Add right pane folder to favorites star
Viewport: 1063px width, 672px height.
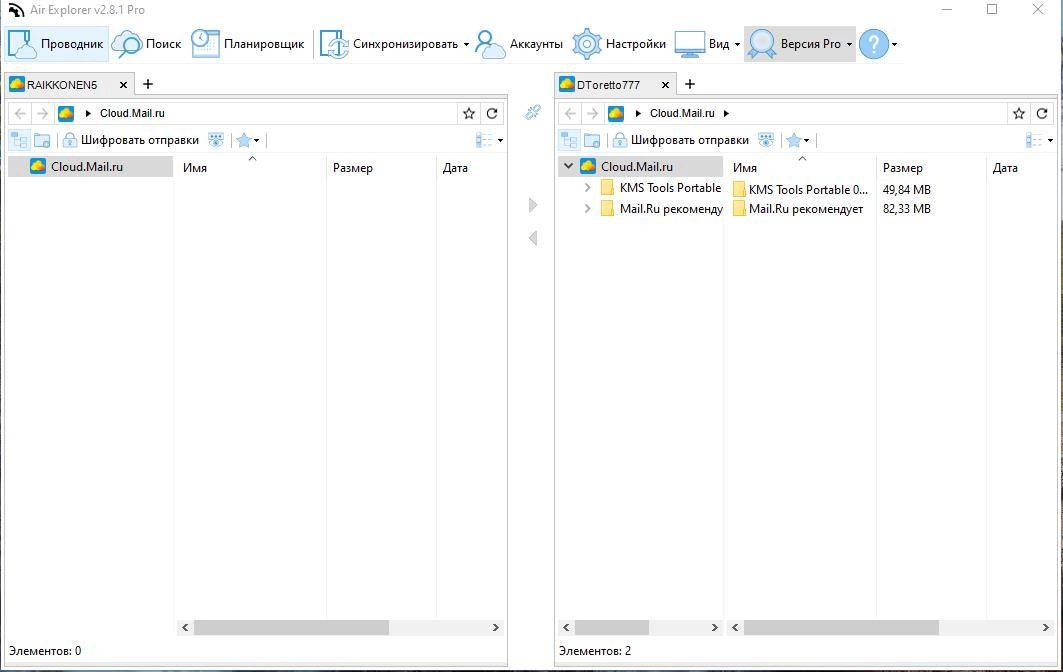[1018, 113]
